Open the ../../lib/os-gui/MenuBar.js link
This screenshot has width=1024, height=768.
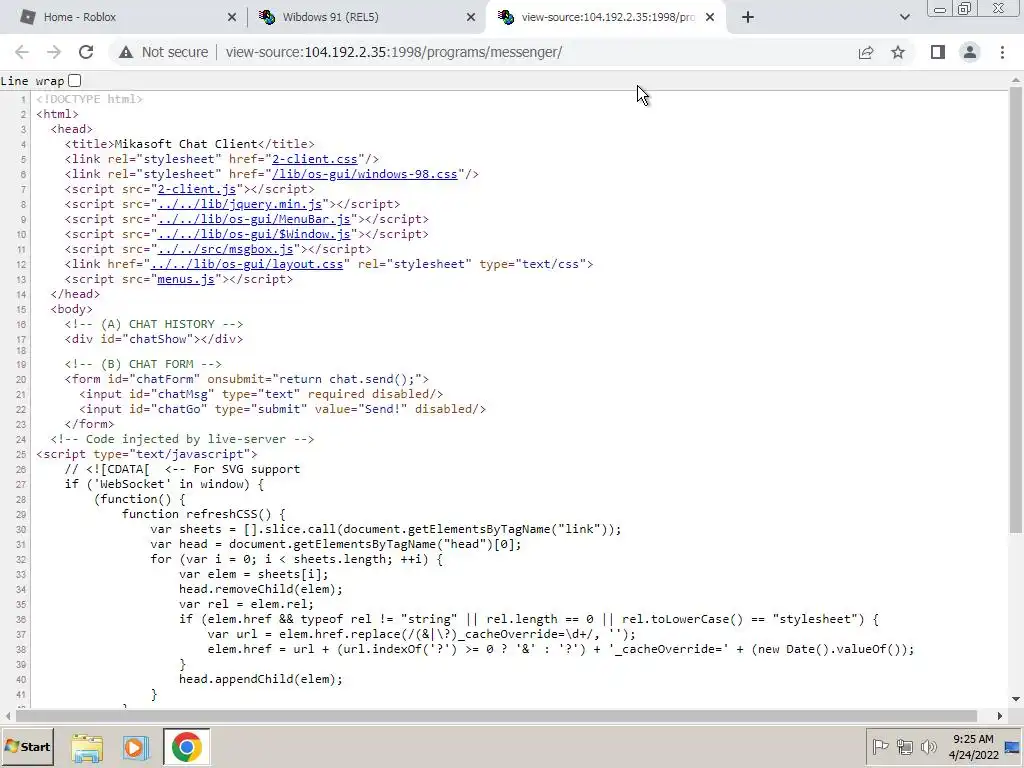tap(254, 219)
